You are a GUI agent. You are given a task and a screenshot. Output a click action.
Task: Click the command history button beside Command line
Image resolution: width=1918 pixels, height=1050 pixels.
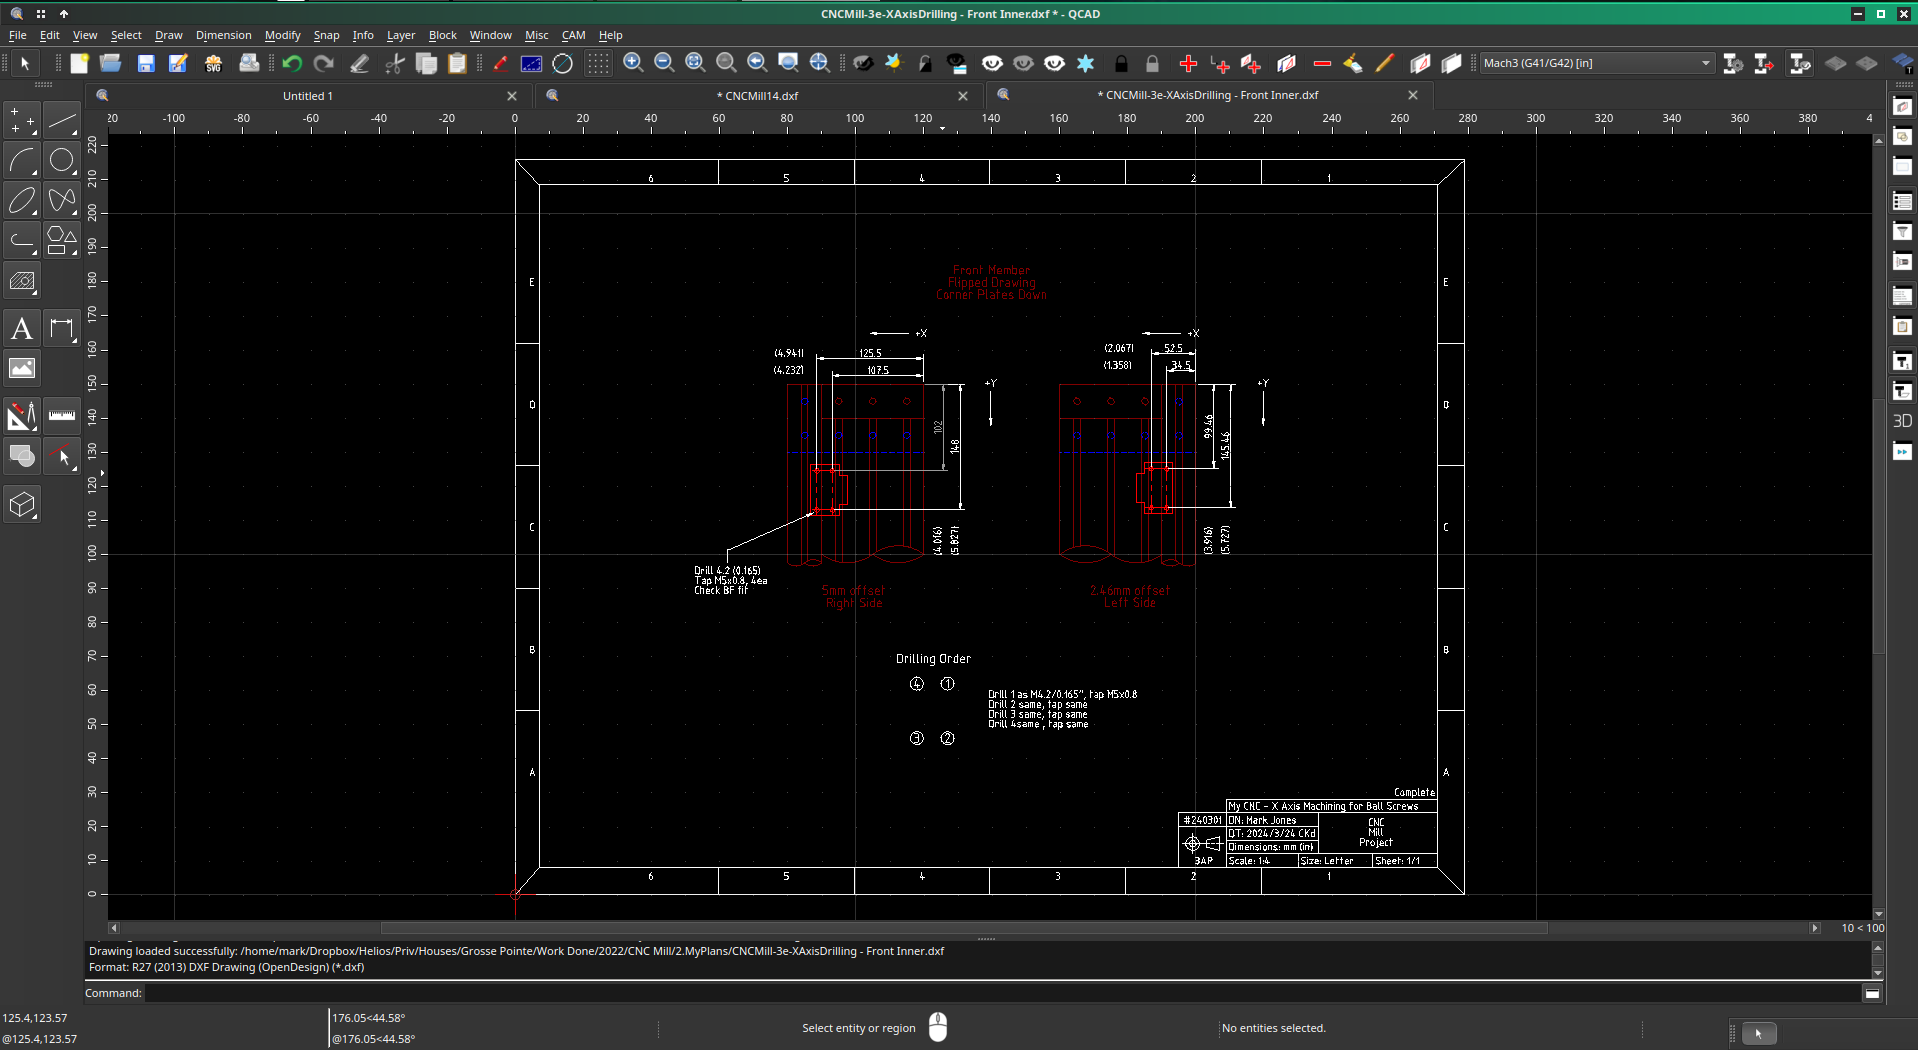[x=1872, y=993]
